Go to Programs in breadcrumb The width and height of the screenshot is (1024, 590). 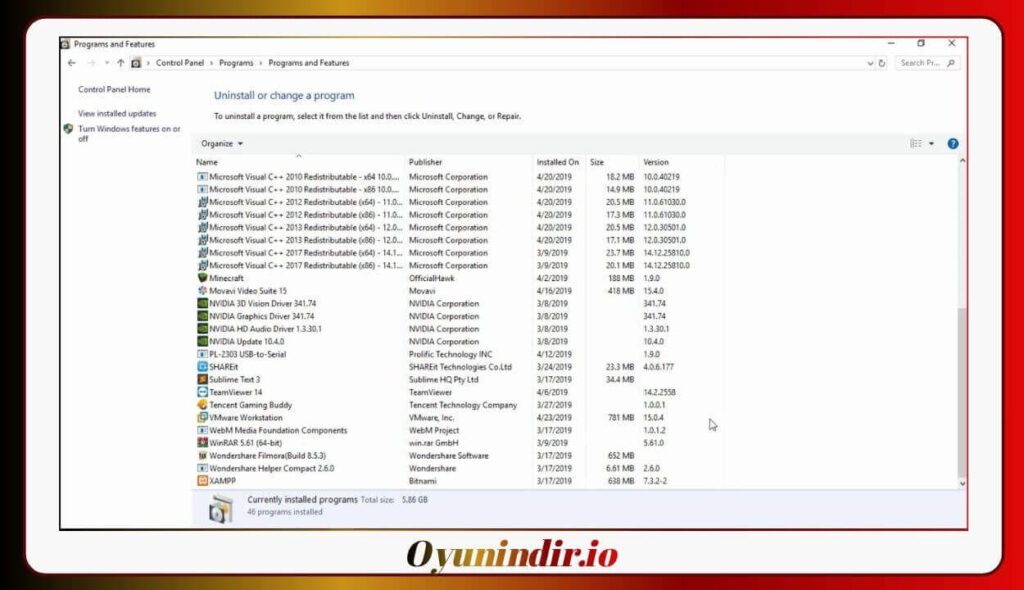pos(236,63)
